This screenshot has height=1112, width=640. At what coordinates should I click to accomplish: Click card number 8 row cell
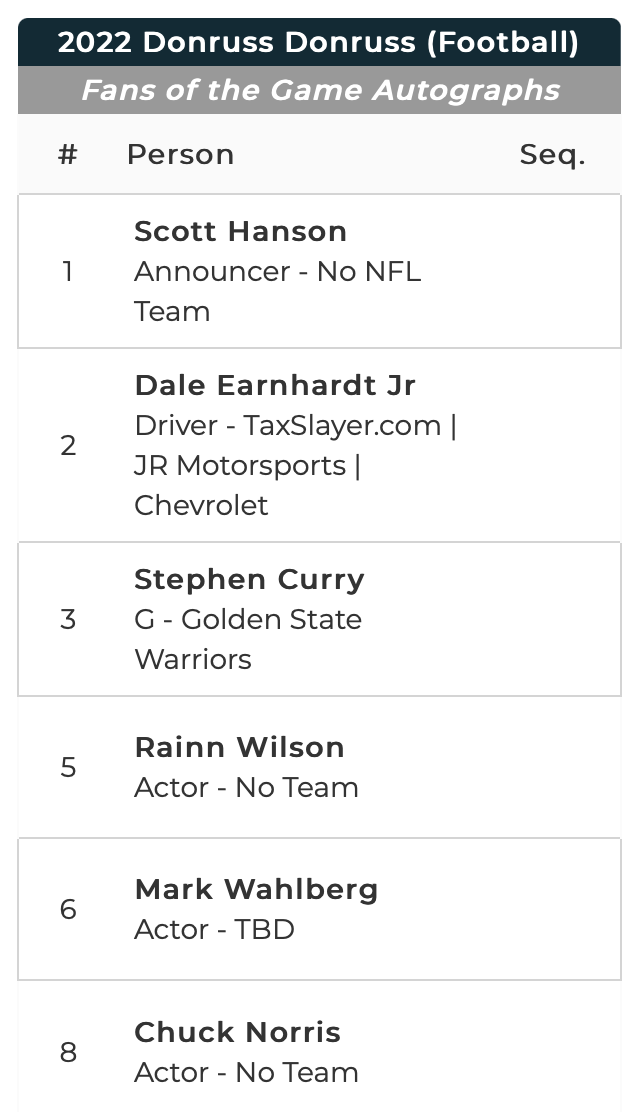coord(68,1052)
